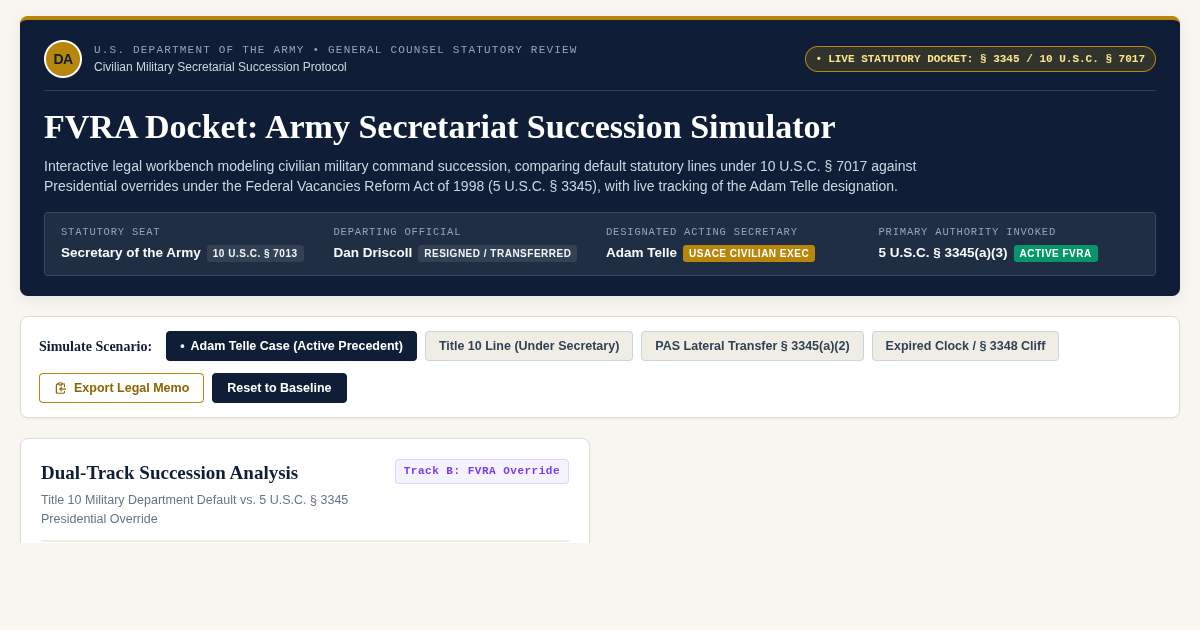The height and width of the screenshot is (630, 1200).
Task: Click the 10 U.S.C. § 7013 tag
Action: pos(255,254)
